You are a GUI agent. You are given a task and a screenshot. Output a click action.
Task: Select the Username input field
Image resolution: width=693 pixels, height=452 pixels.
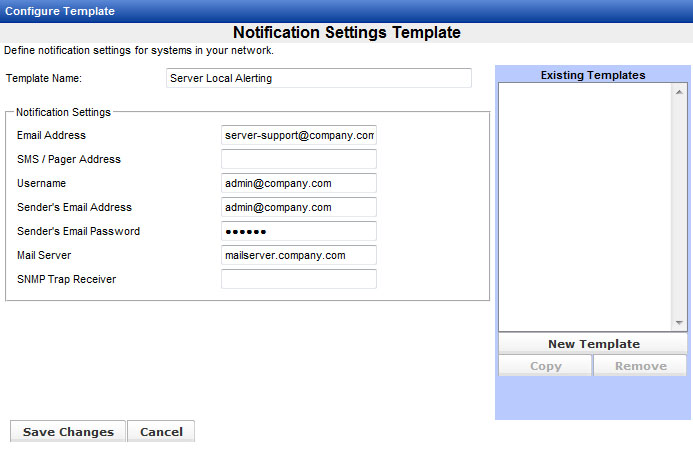(298, 183)
